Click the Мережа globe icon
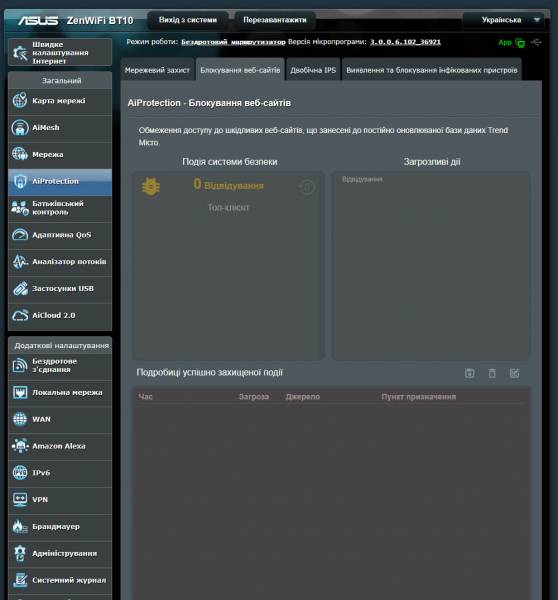Viewport: 558px width, 600px height. pyautogui.click(x=20, y=154)
